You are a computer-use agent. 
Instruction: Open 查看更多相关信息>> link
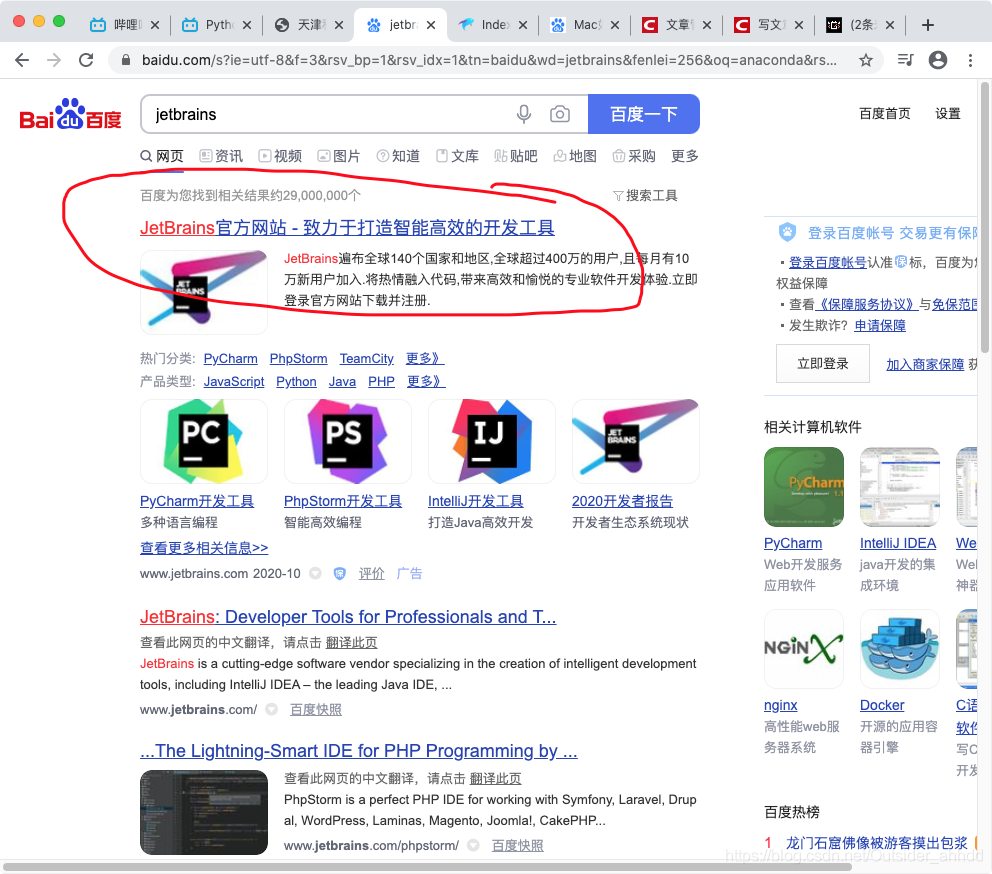pos(204,547)
